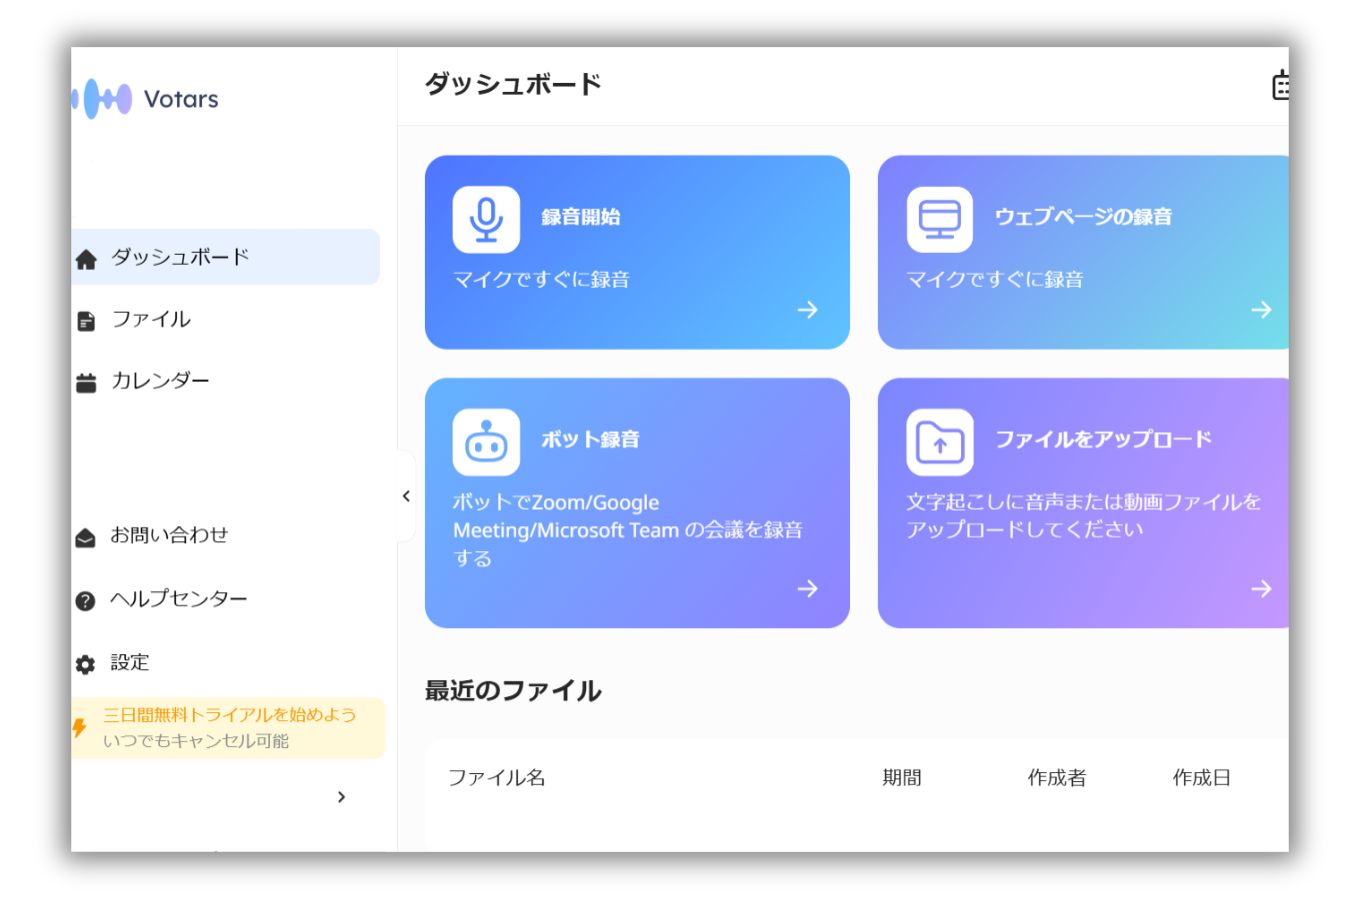Screen dimensions: 1360x900
Task: Click the Votars waveform logo
Action: [x=102, y=98]
